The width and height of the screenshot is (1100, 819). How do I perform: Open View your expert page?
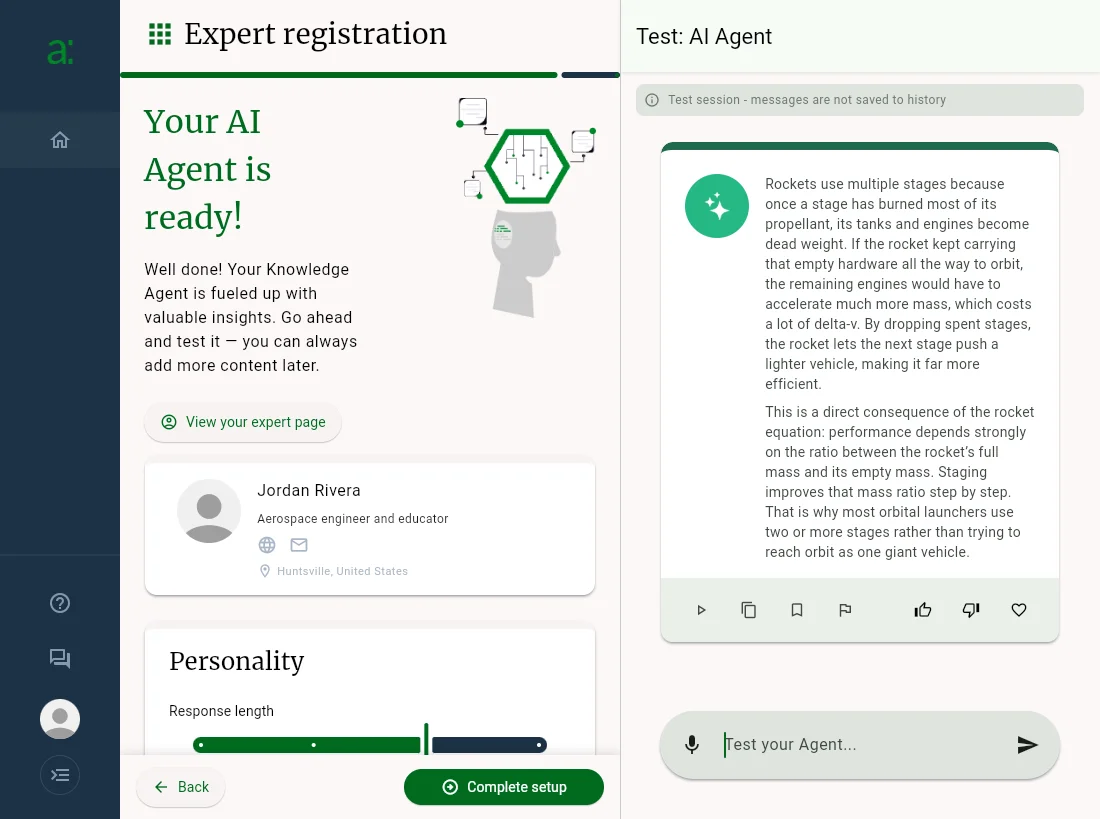coord(243,422)
